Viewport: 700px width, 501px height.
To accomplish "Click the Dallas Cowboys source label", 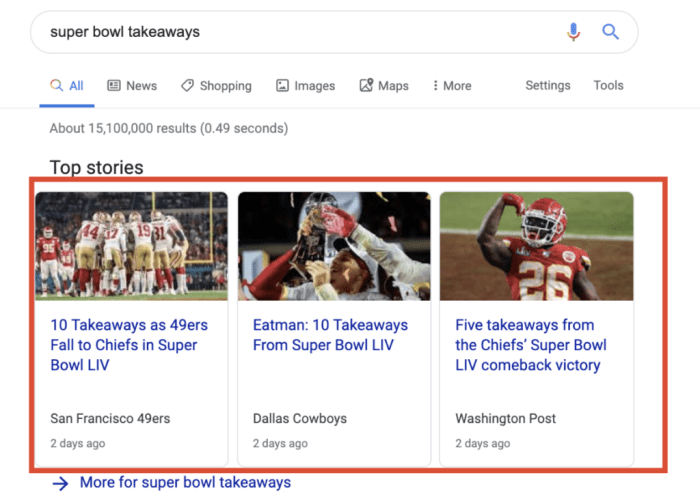I will coord(300,418).
